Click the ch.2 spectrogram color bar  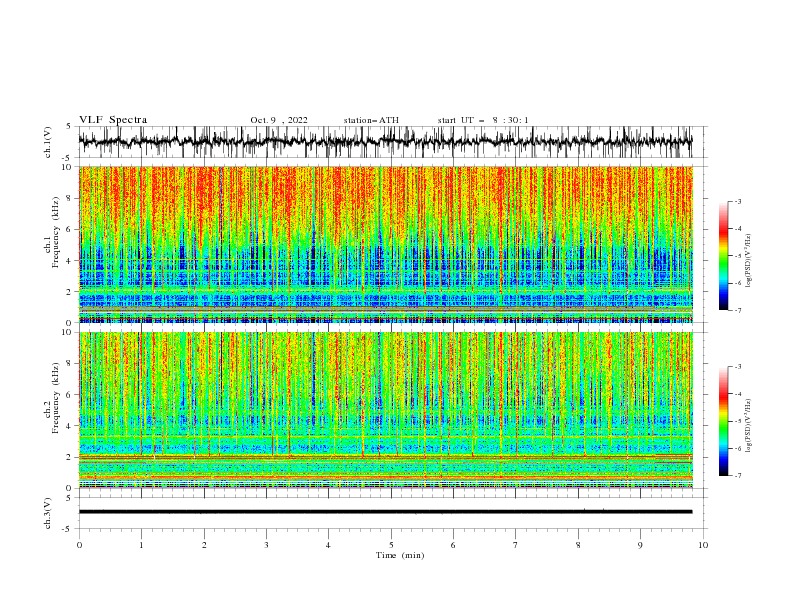click(723, 421)
